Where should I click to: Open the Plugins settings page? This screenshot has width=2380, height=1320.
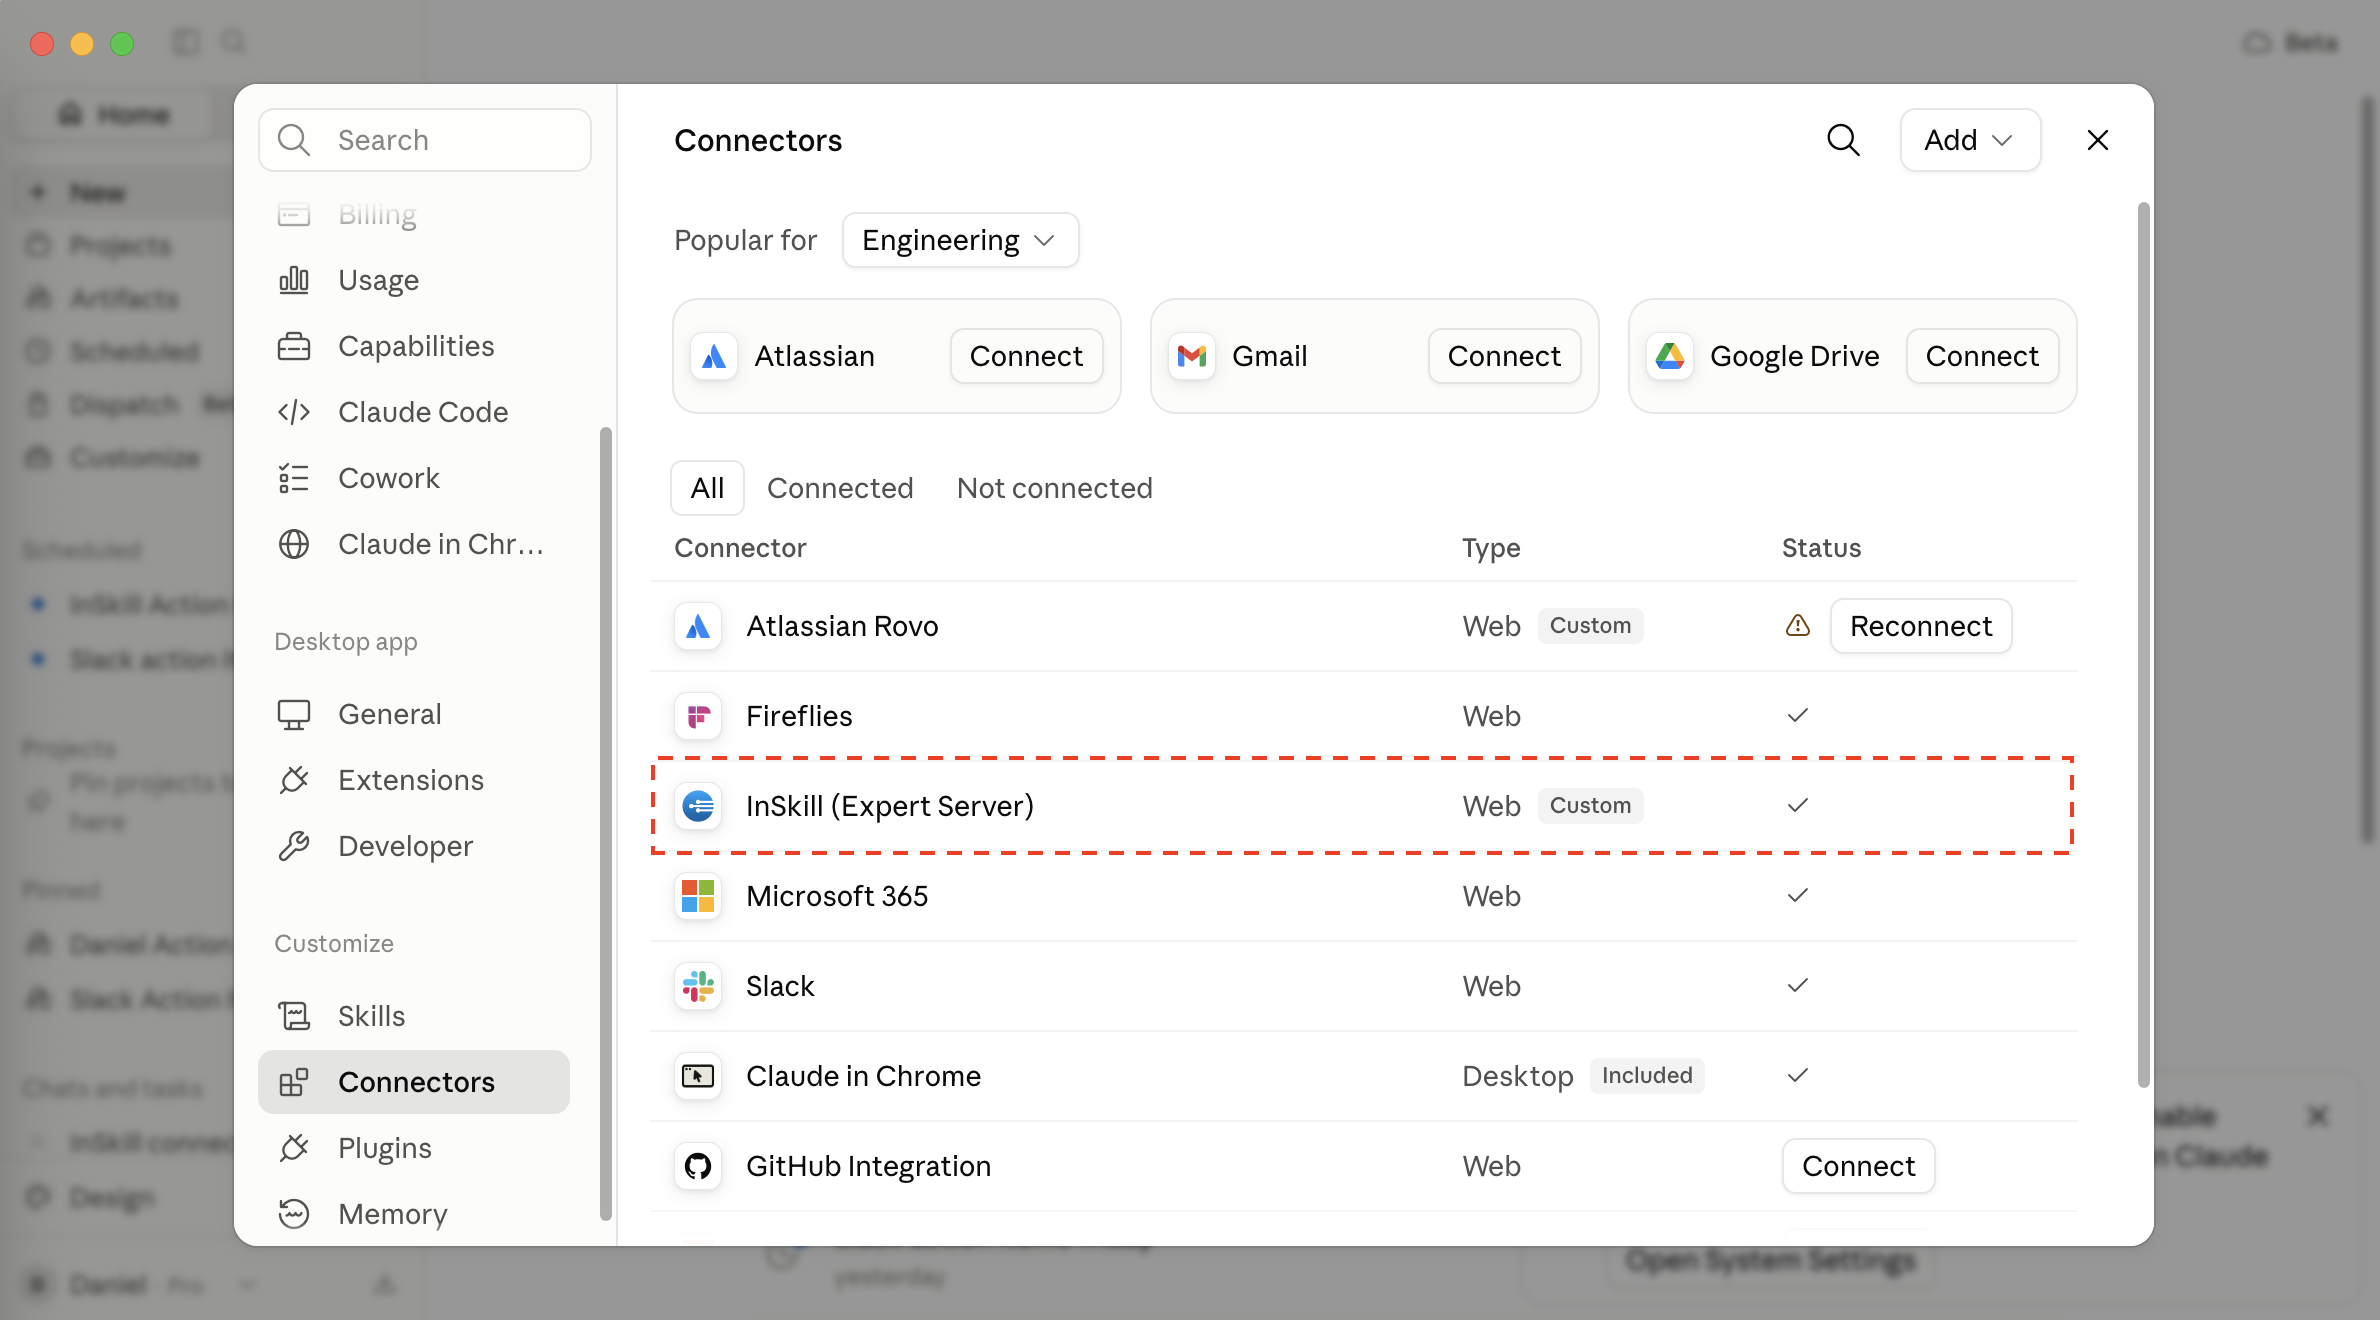(x=414, y=1148)
